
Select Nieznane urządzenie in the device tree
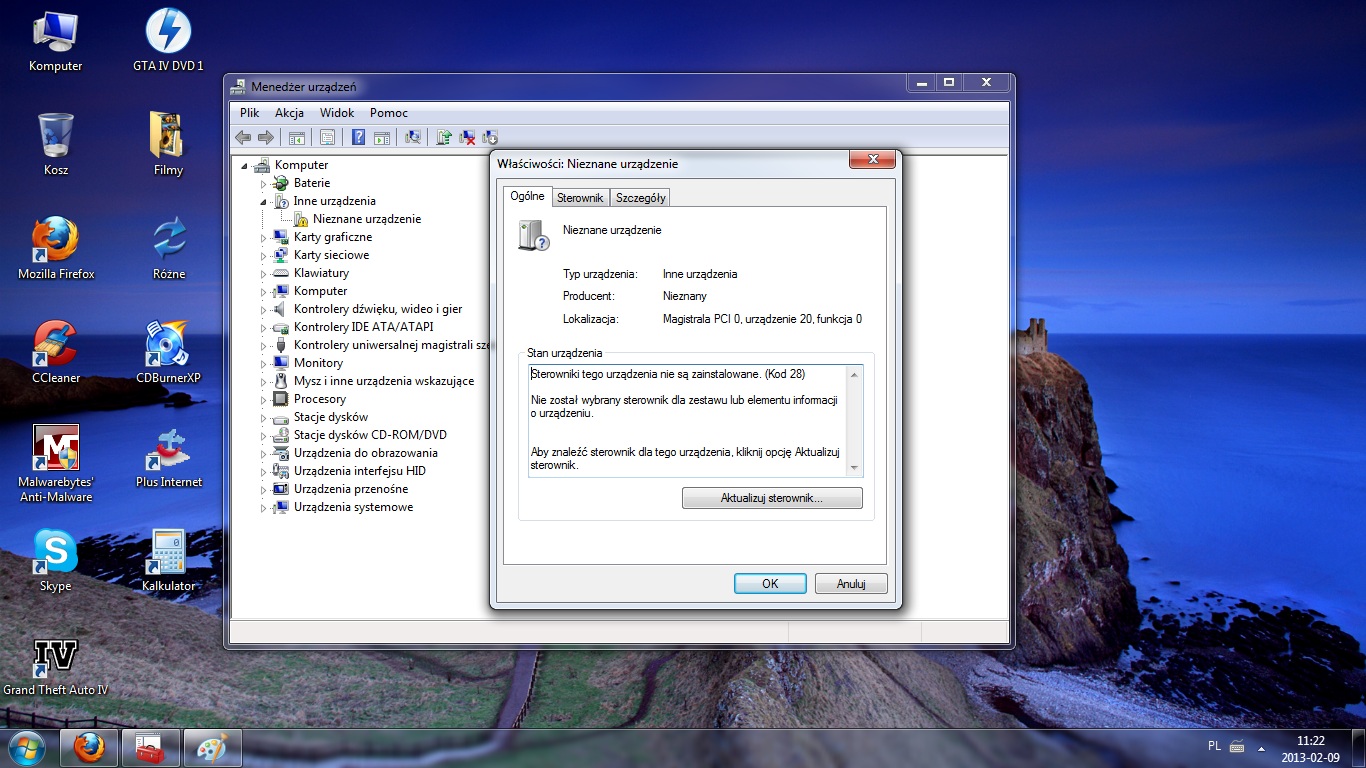click(x=366, y=219)
